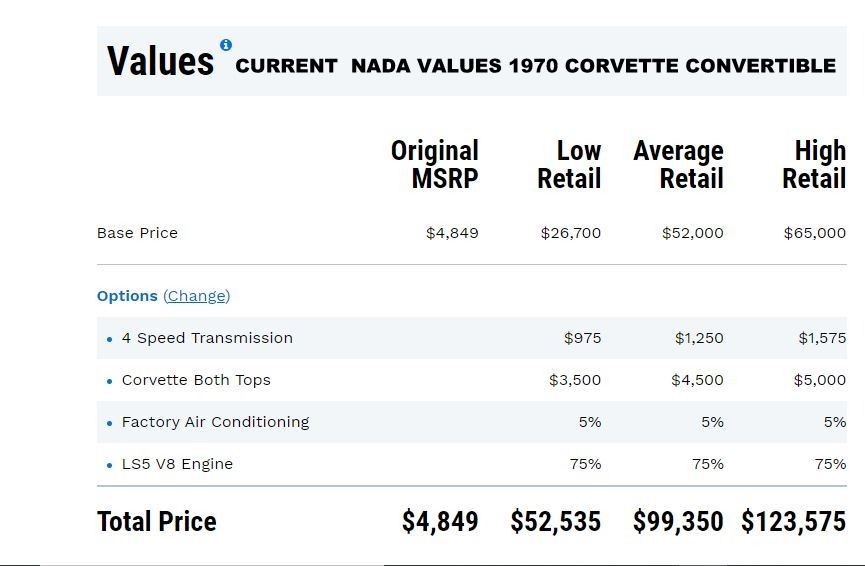Click the $123,575 total high retail value

(794, 521)
